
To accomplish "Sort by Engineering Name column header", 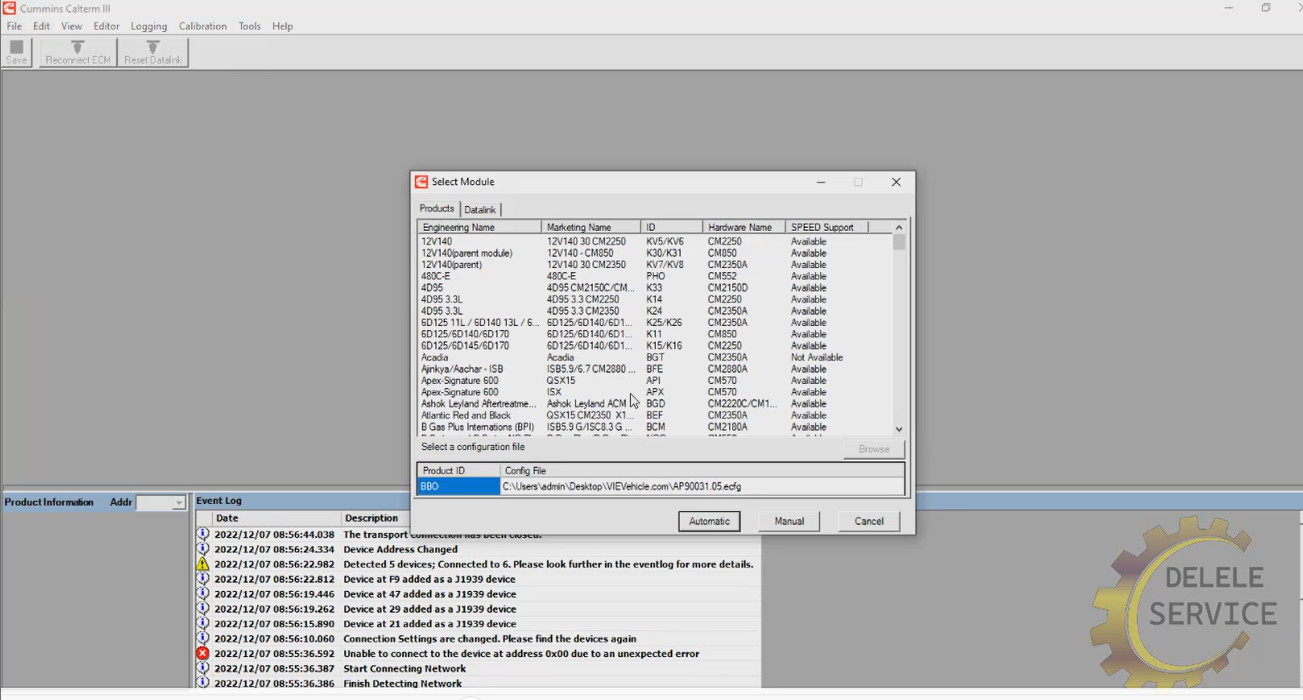I will point(478,227).
